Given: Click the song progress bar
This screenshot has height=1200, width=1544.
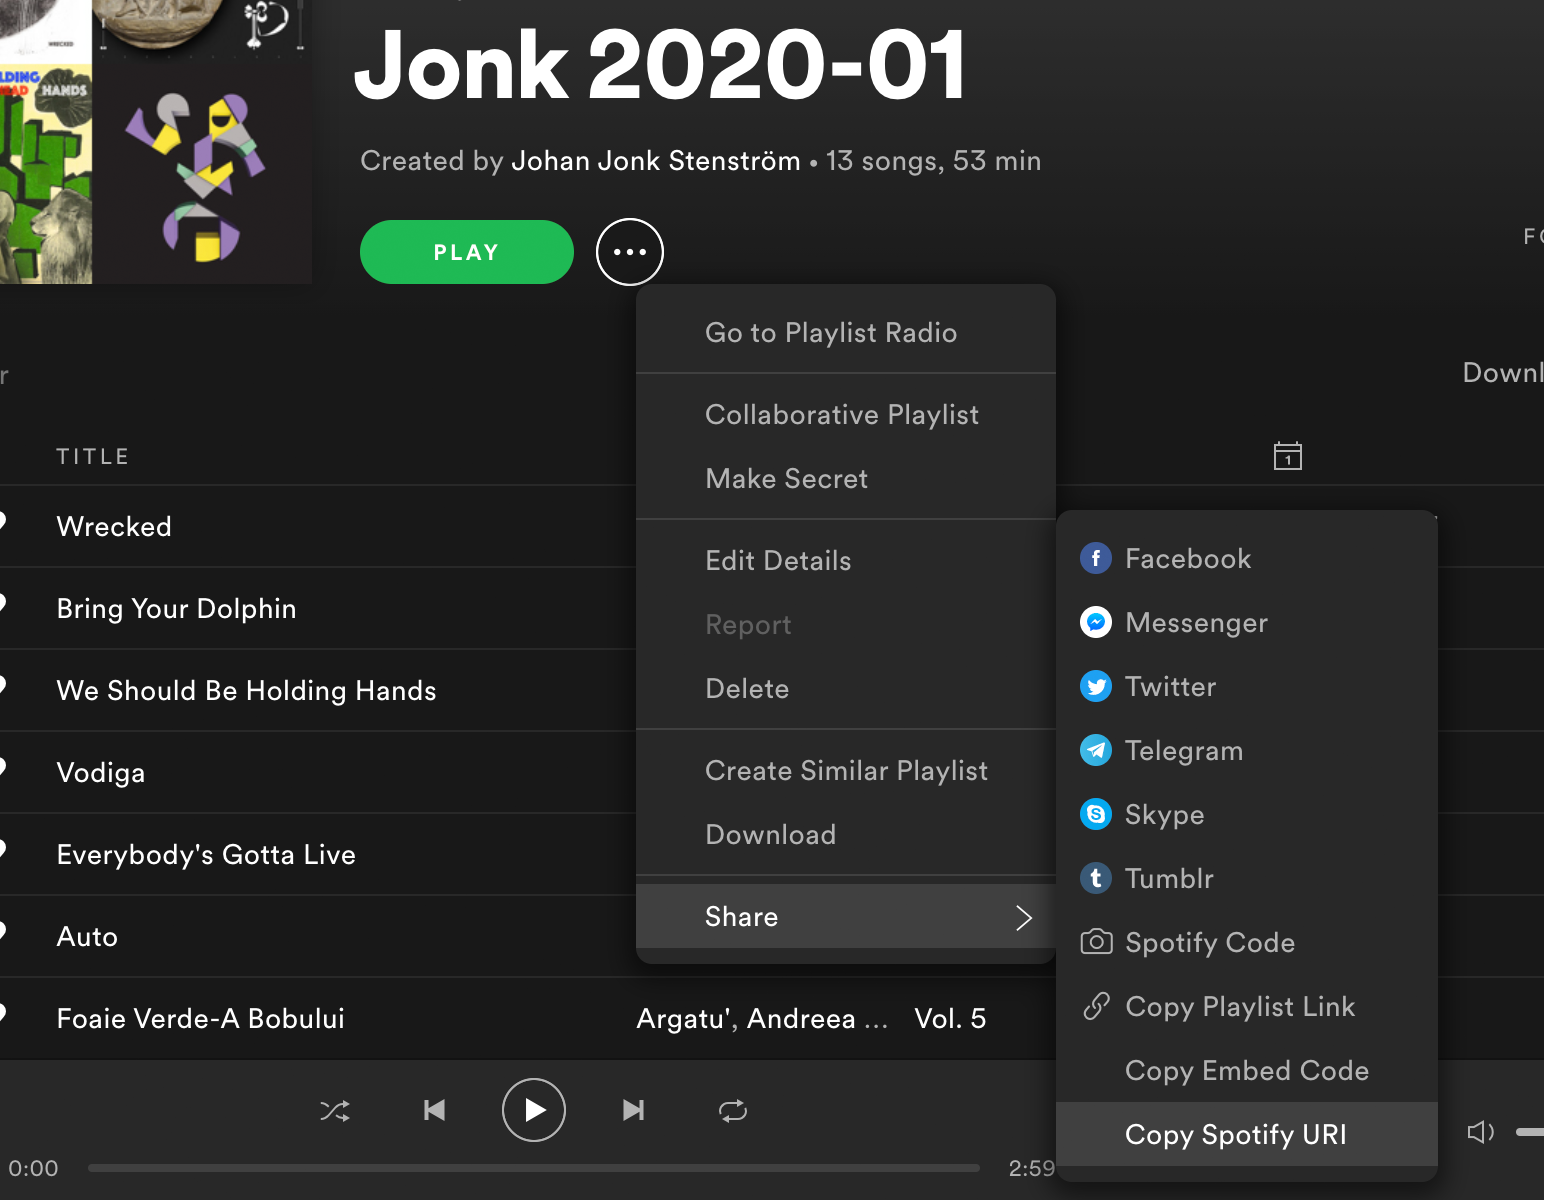Looking at the screenshot, I should [534, 1167].
